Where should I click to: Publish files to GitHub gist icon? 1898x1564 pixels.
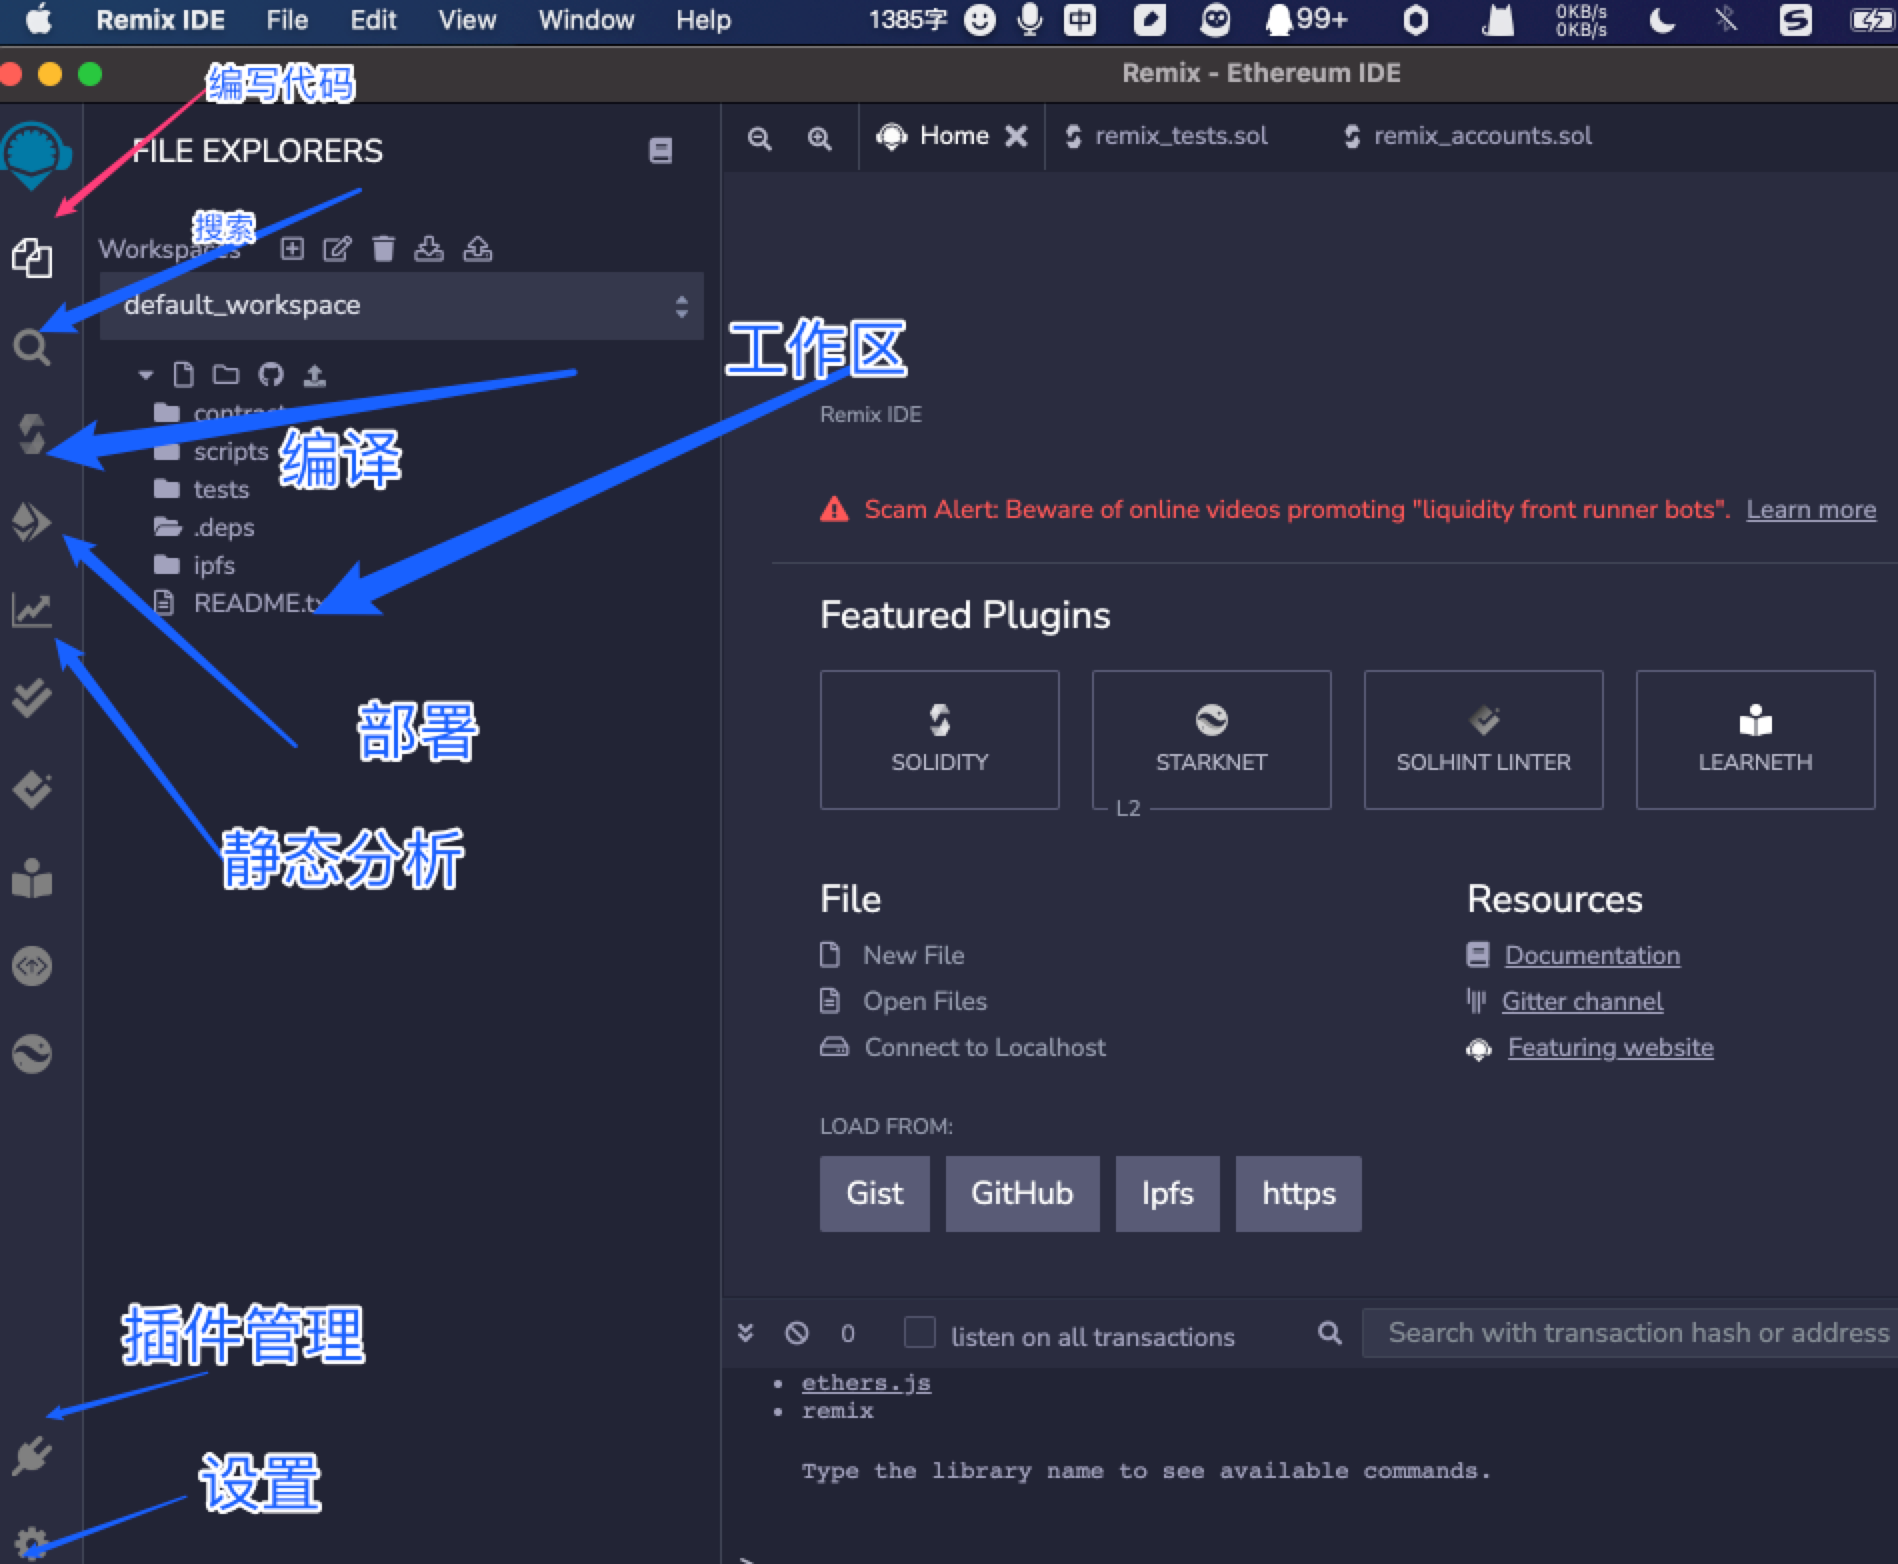271,375
